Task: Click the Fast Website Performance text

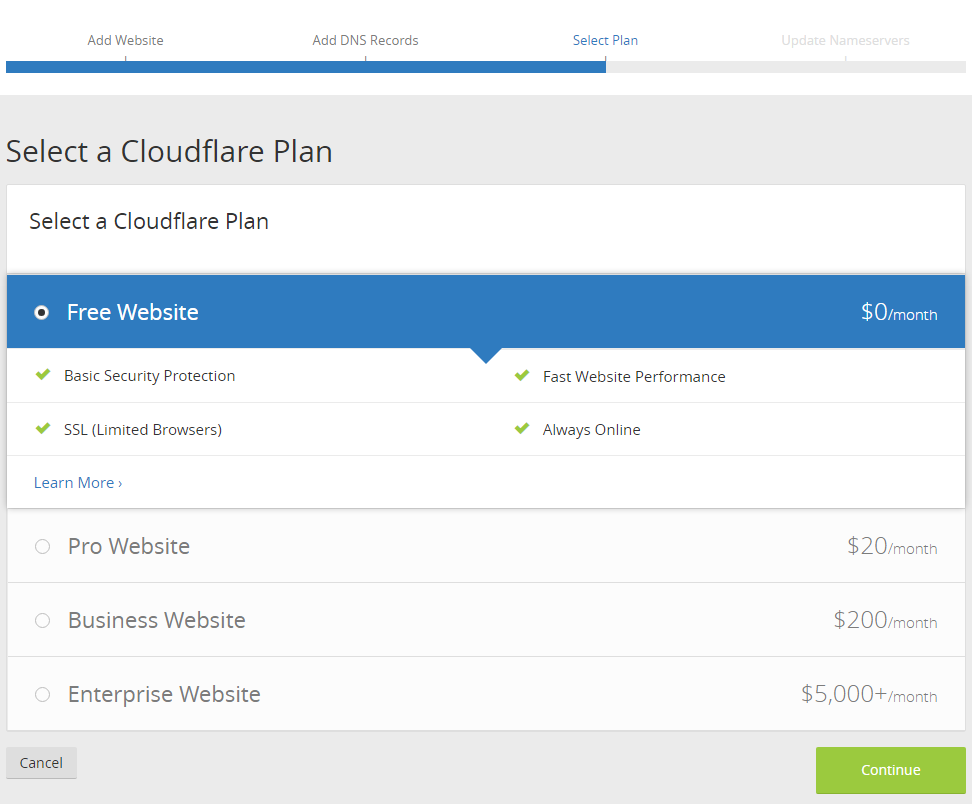Action: click(634, 377)
